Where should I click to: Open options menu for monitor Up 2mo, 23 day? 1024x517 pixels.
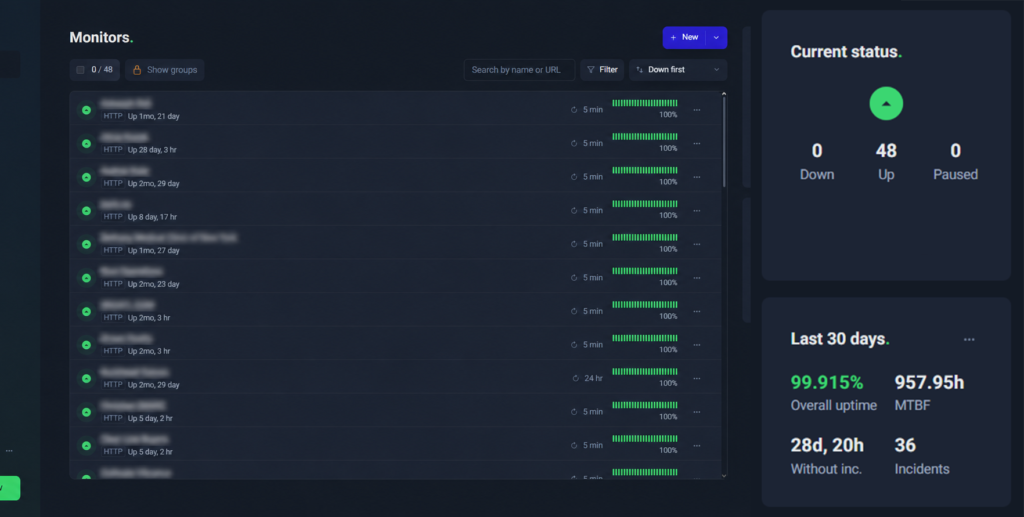(697, 278)
